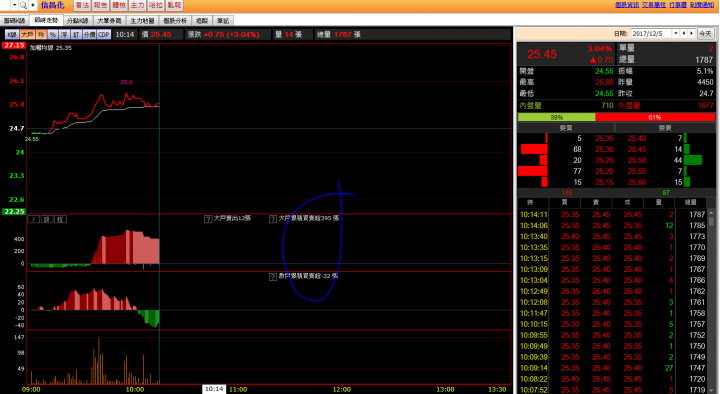Image resolution: width=720 pixels, height=394 pixels.
Task: Click the tick row at 10:14:11
Action: (x=613, y=214)
